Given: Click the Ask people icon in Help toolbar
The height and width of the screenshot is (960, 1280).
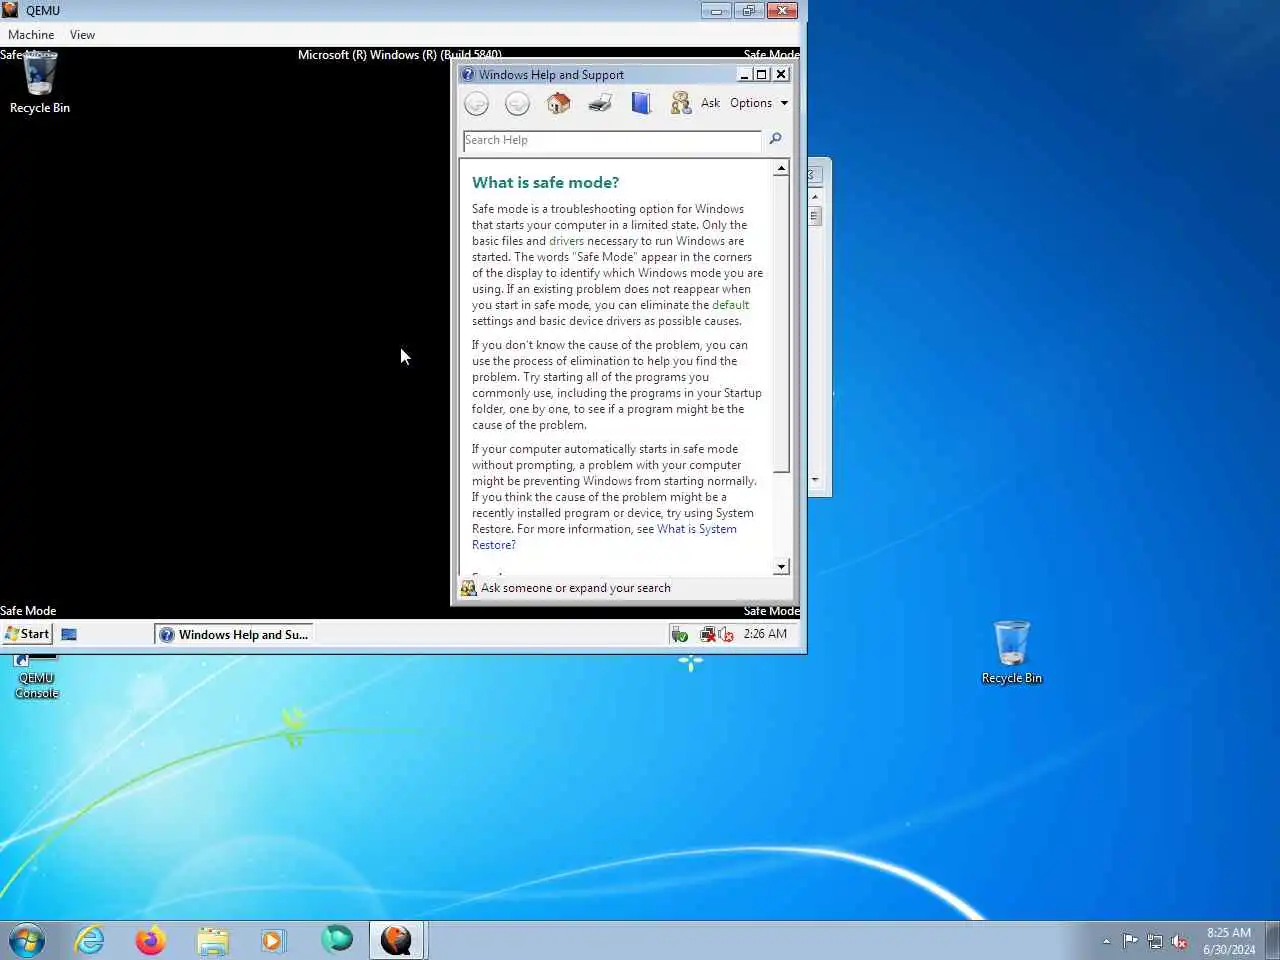Looking at the screenshot, I should coord(681,102).
